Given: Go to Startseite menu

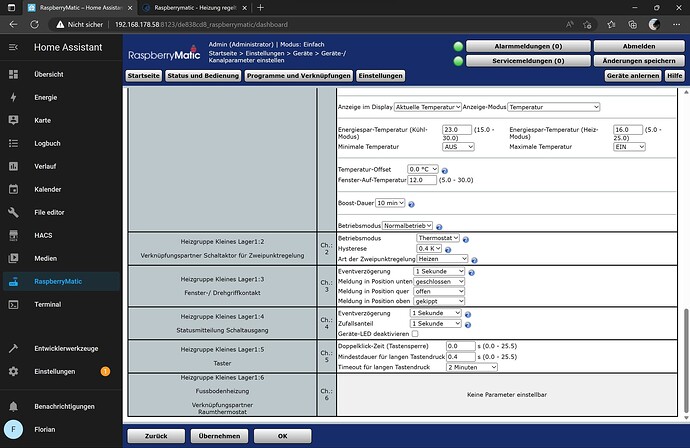Looking at the screenshot, I should [143, 76].
